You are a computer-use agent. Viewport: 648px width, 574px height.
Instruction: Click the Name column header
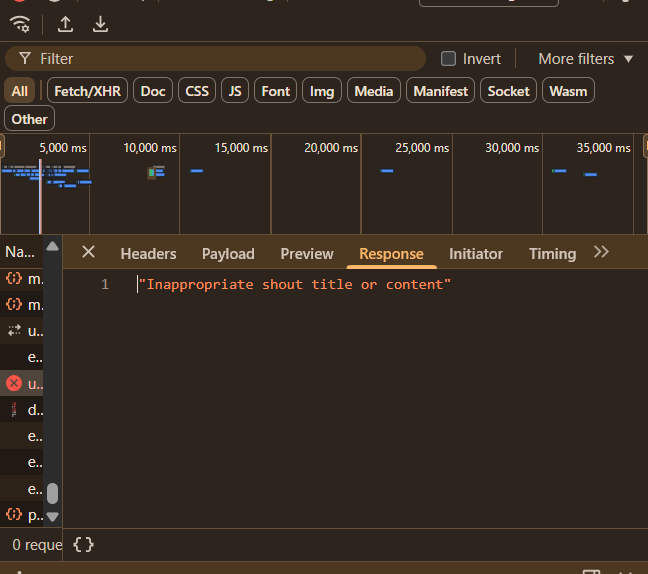tap(20, 252)
